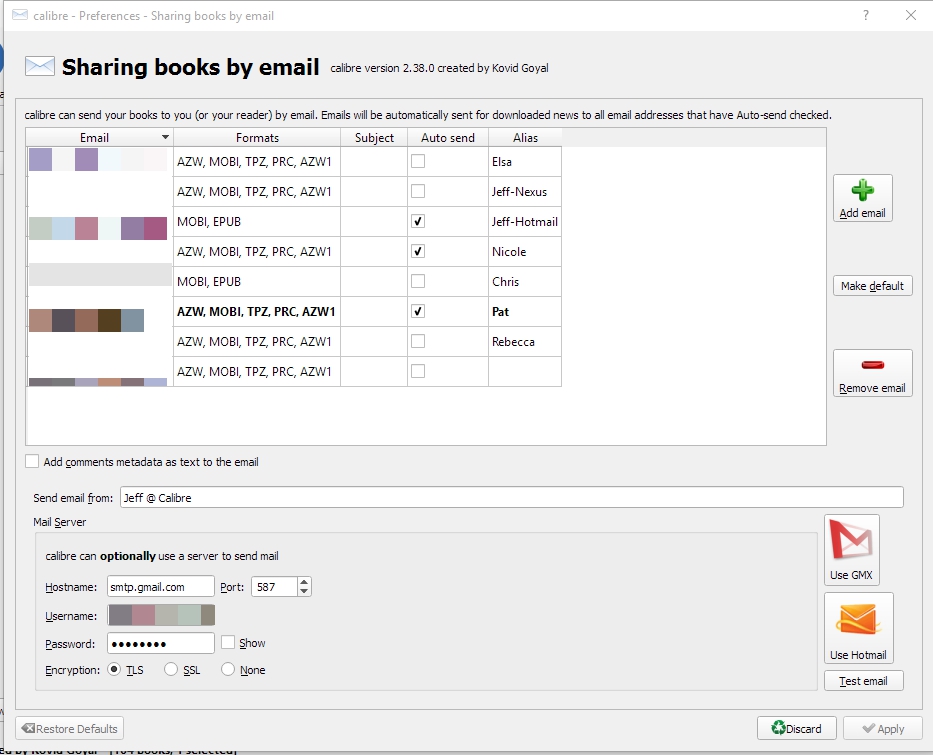The image size is (933, 755).
Task: Click the Apply button
Action: coord(883,728)
